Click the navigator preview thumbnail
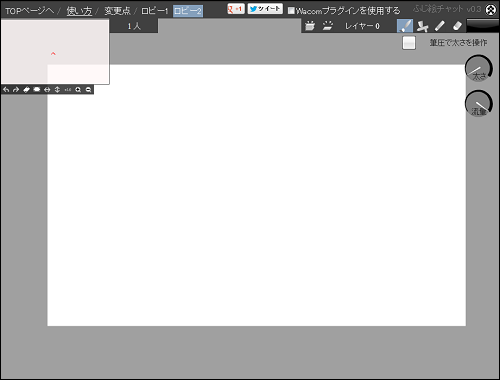Image resolution: width=500 pixels, height=380 pixels. pos(55,51)
